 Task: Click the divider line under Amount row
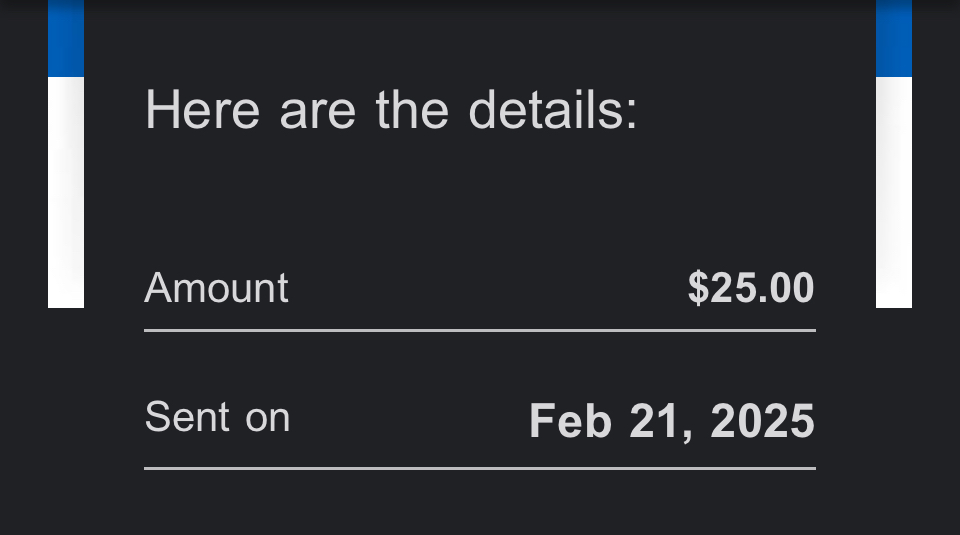480,329
